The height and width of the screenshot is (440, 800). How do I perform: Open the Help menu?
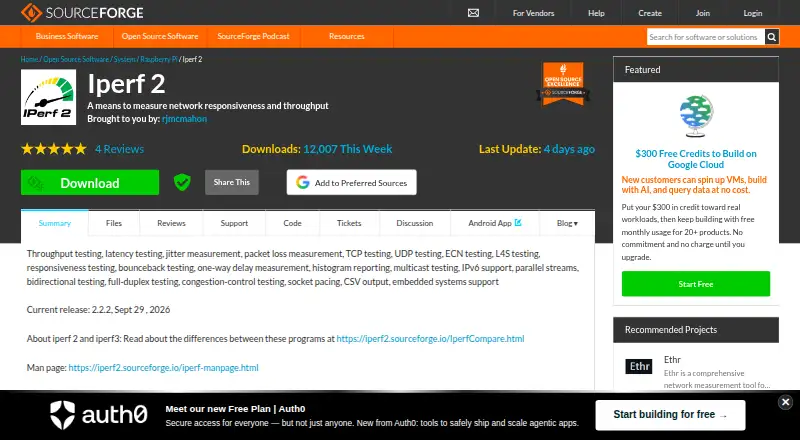596,13
